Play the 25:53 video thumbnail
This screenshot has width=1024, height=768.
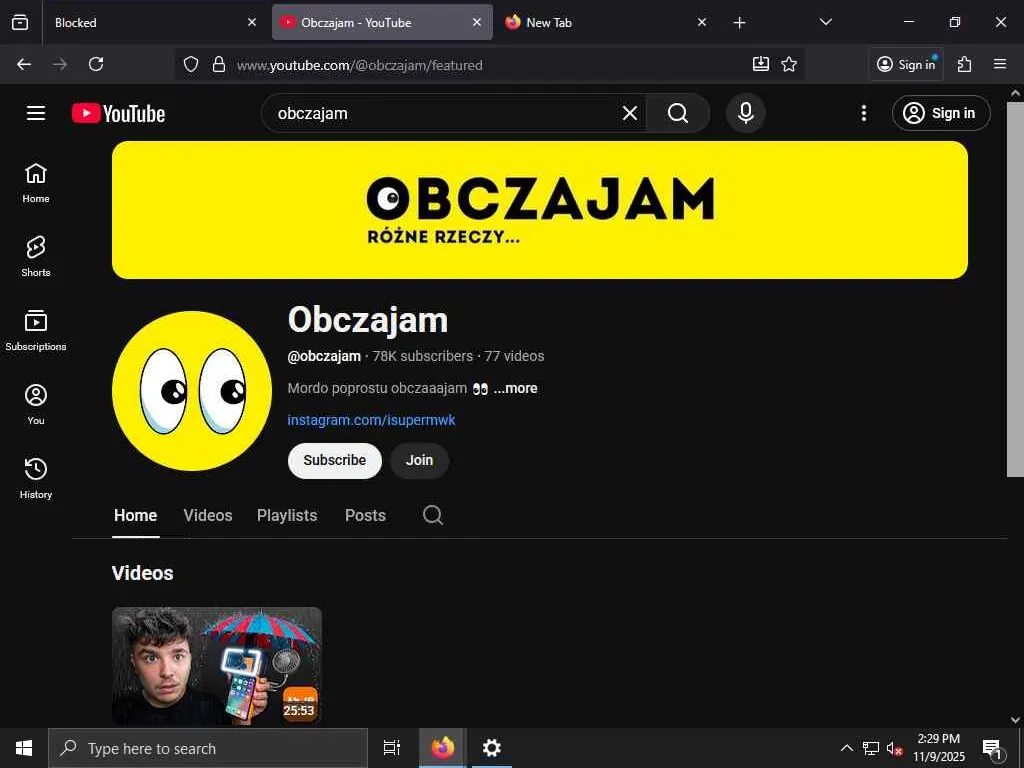[x=217, y=665]
